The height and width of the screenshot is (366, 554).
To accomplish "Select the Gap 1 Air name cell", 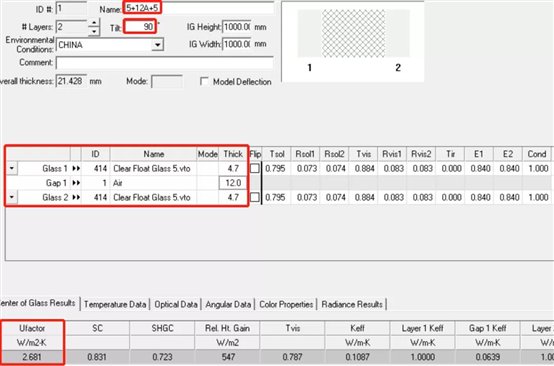I will coord(153,183).
